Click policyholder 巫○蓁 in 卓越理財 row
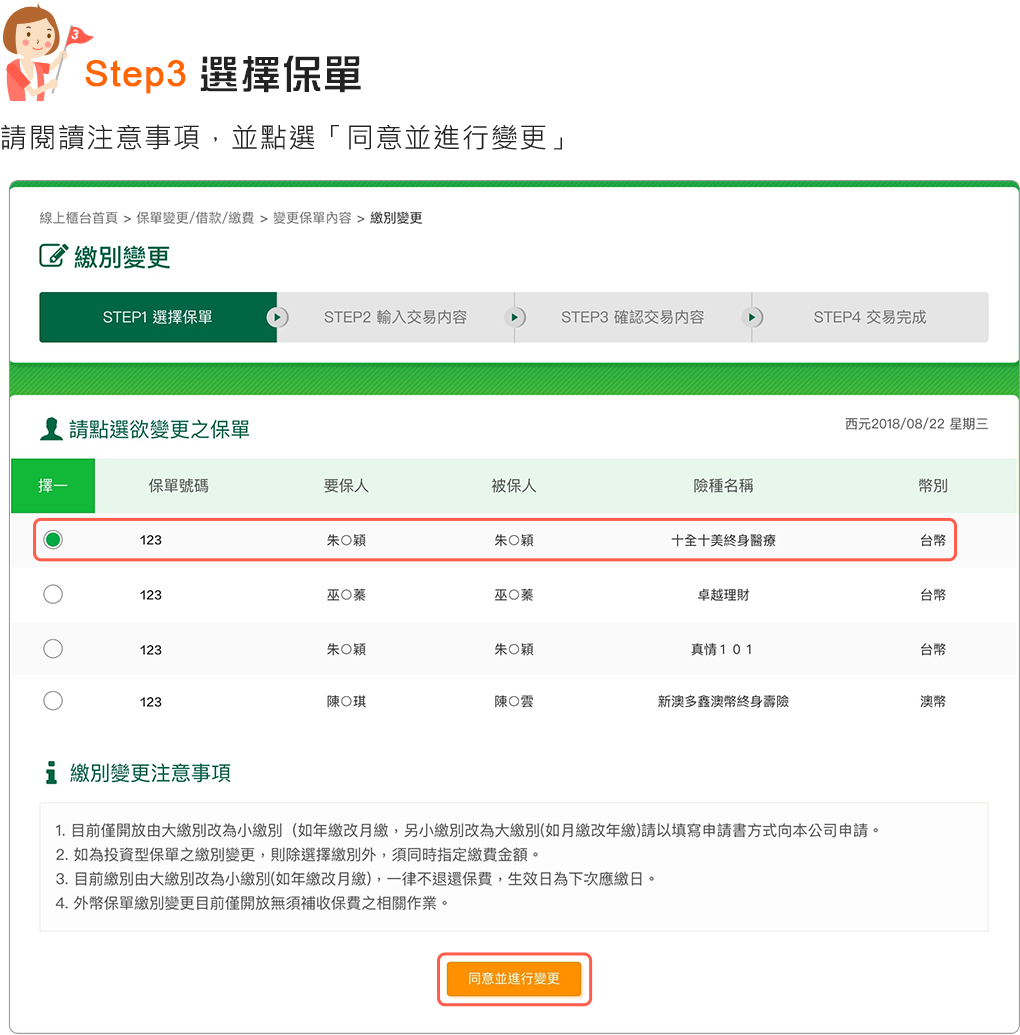Image resolution: width=1020 pixels, height=1035 pixels. [346, 595]
